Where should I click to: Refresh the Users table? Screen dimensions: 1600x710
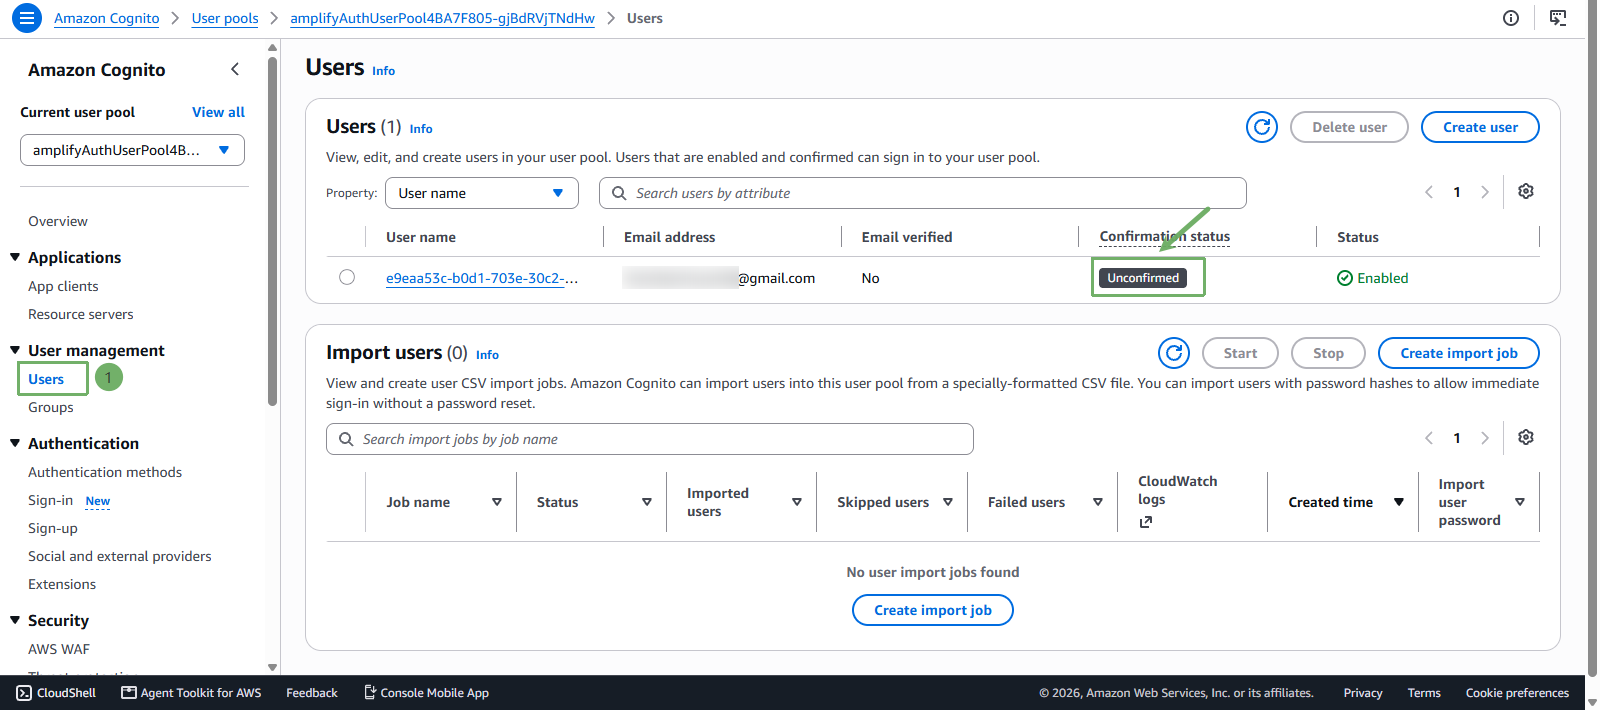[1262, 127]
